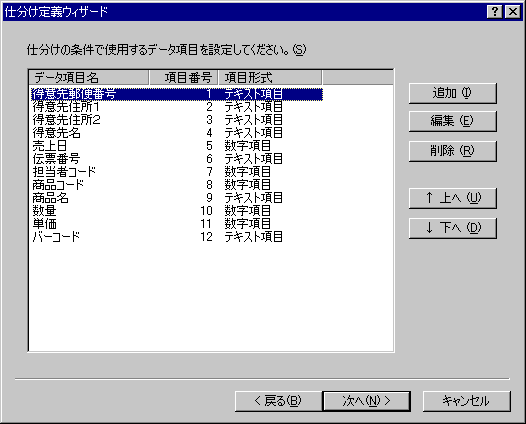The height and width of the screenshot is (424, 526).
Task: Sort by データ項目名 column header
Action: [89, 77]
